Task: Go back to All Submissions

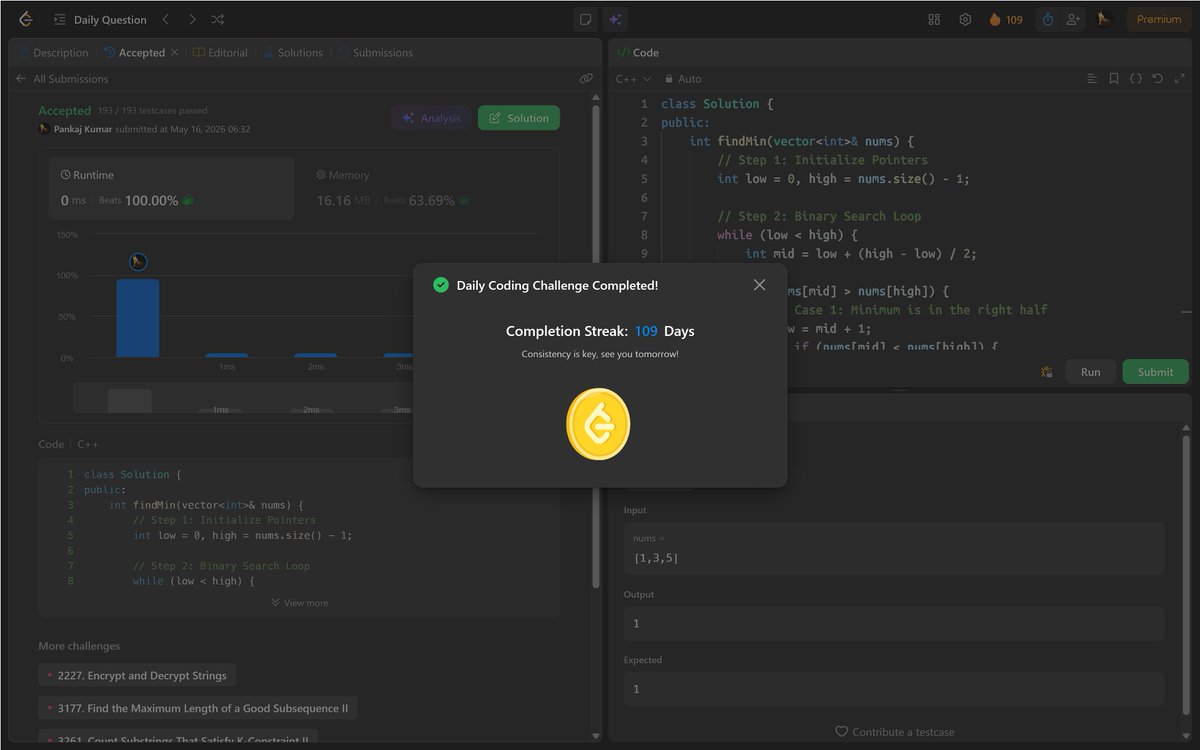Action: tap(62, 79)
